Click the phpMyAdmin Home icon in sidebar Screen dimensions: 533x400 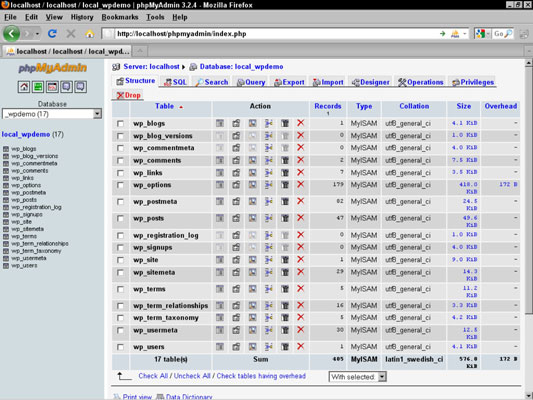pyautogui.click(x=24, y=87)
